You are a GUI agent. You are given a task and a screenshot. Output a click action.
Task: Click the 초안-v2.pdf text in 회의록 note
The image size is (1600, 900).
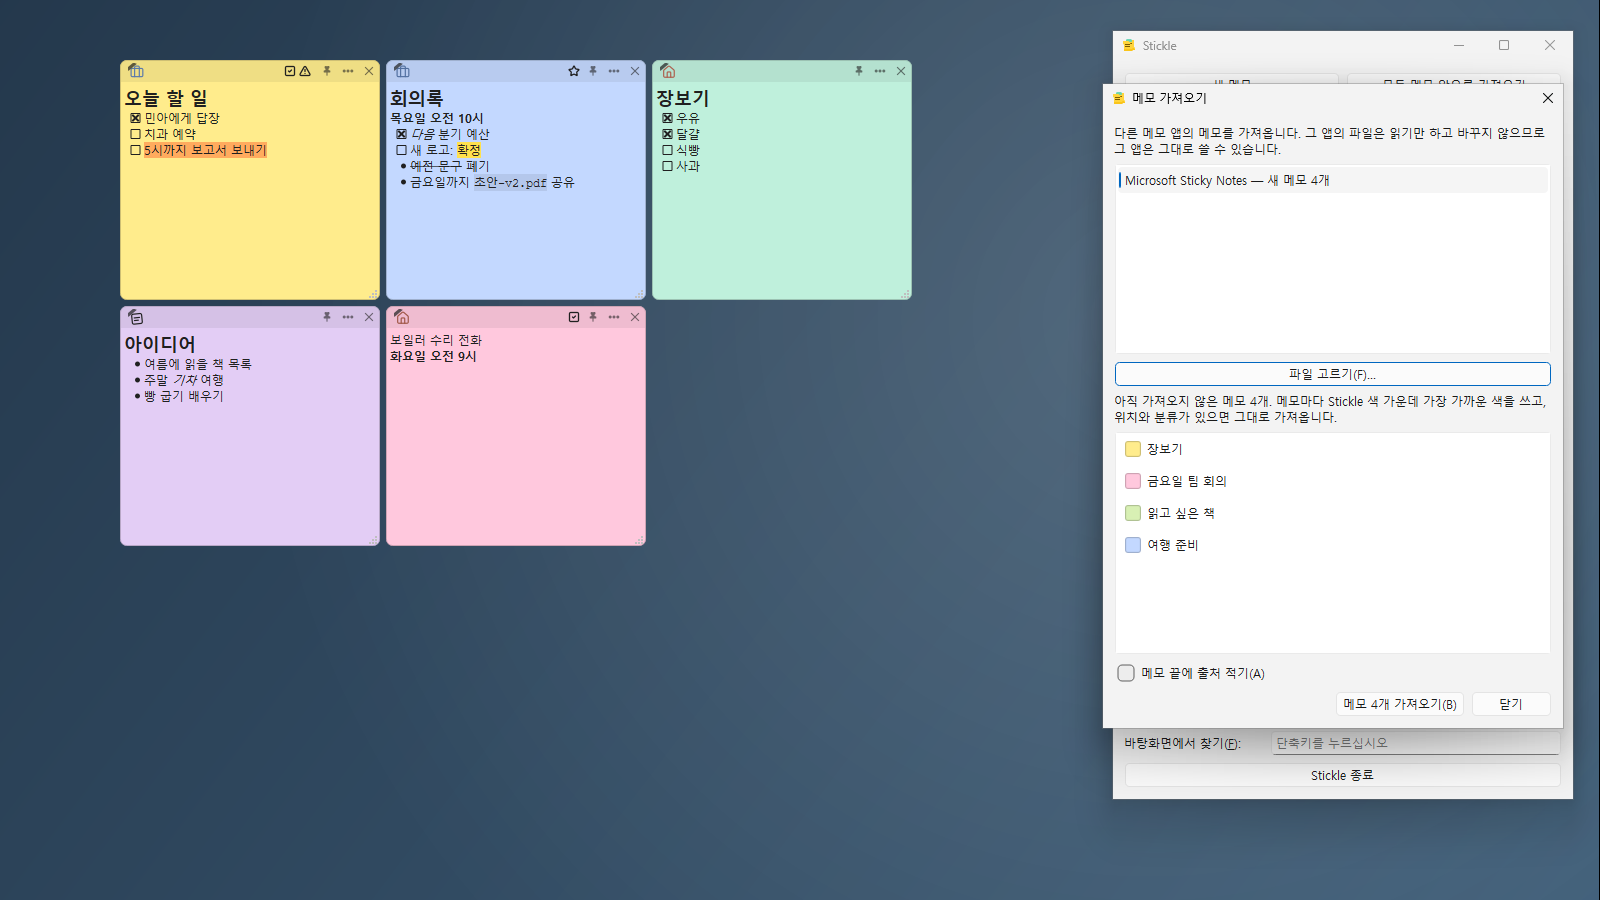pos(510,183)
